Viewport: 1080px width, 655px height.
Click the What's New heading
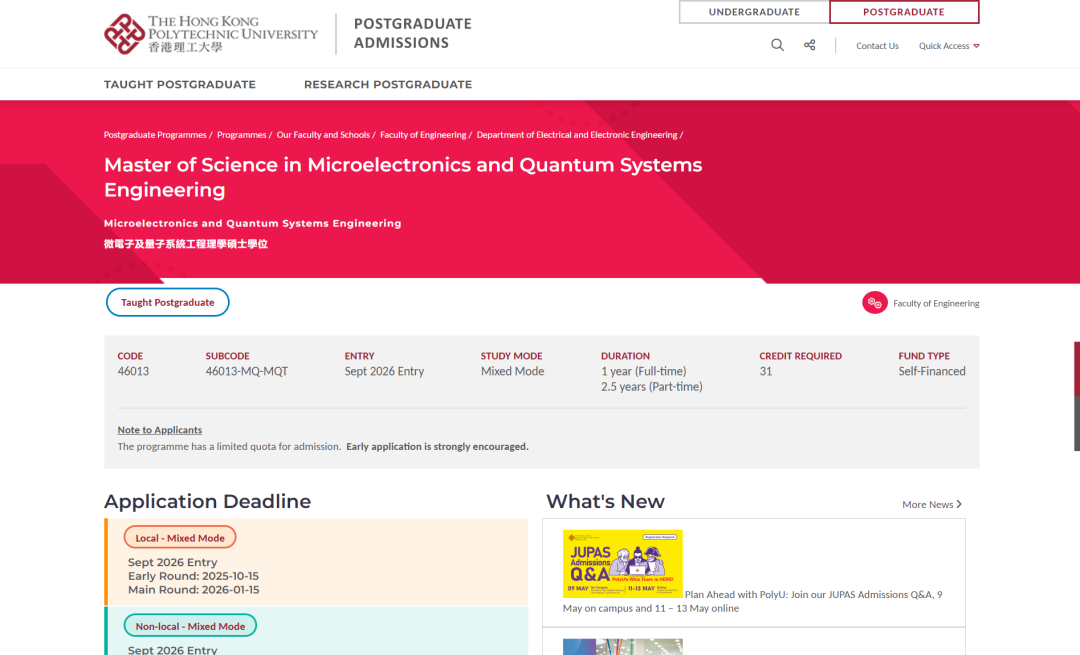(x=605, y=501)
